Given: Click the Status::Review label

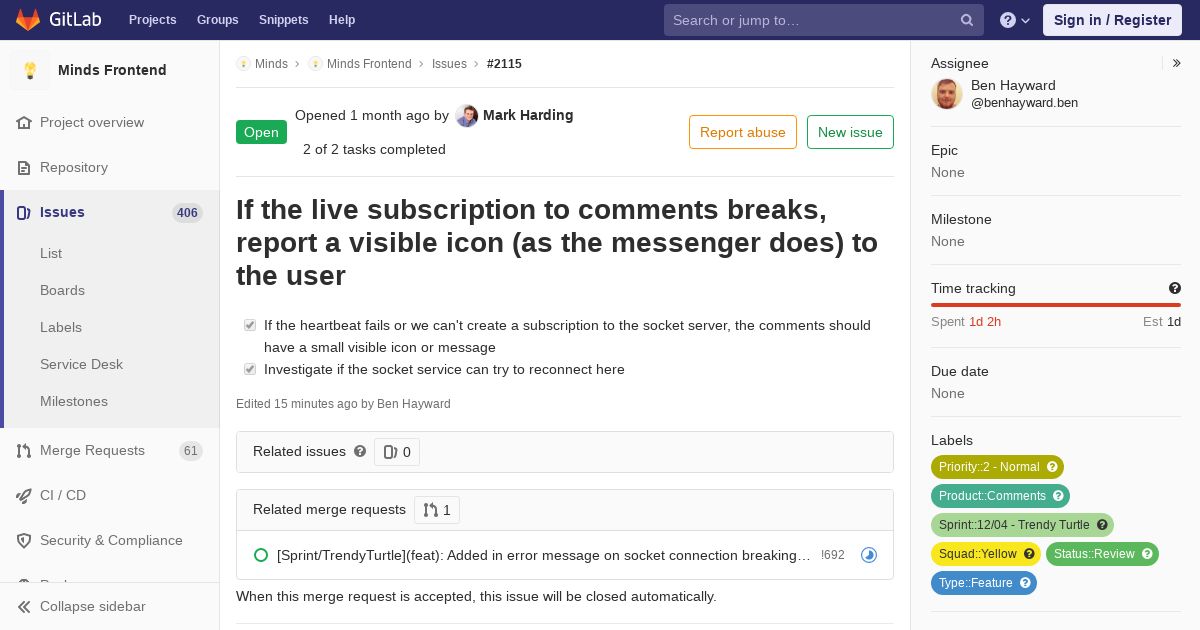Looking at the screenshot, I should tap(1102, 554).
